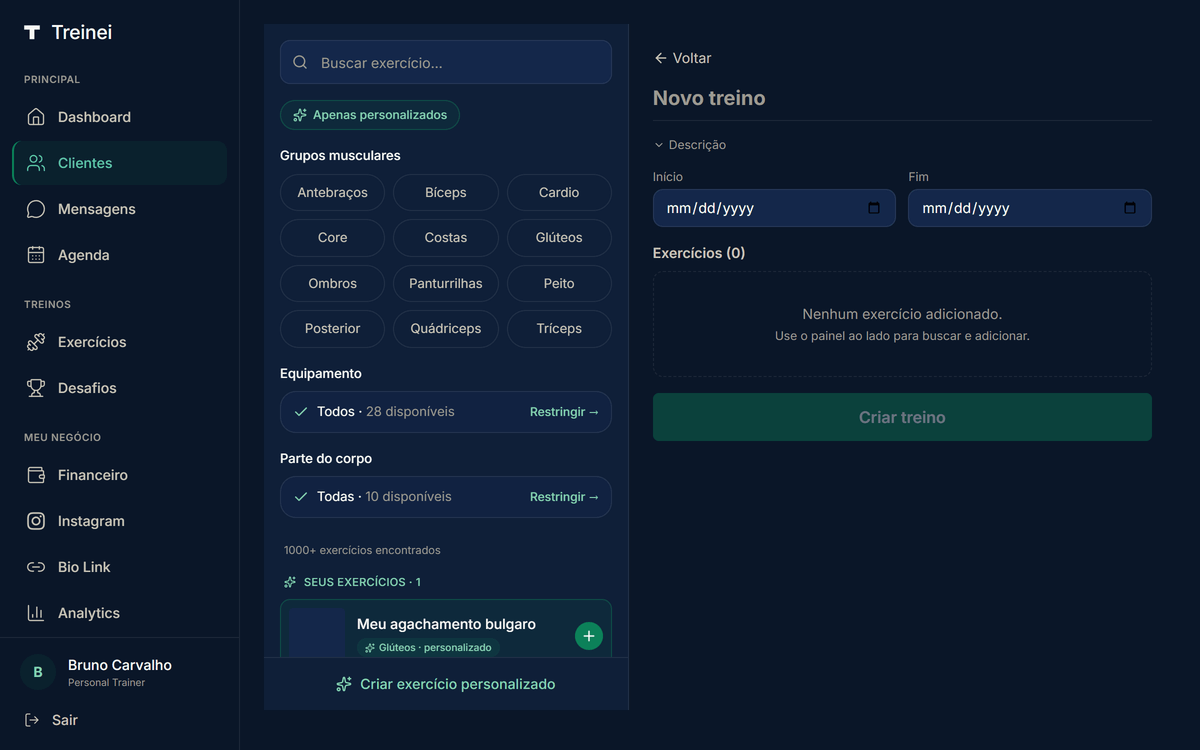
Task: Toggle the Peito muscle group chip
Action: pyautogui.click(x=559, y=283)
